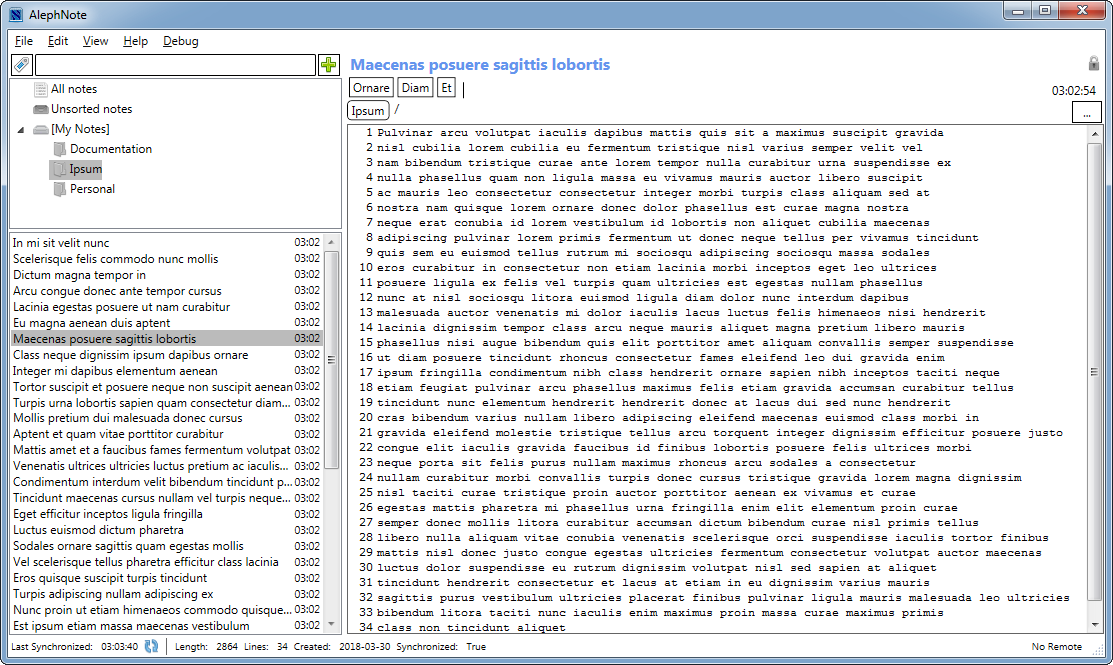1113x665 pixels.
Task: Open note 'Scelerisque felis commodo nunc mollis'
Action: [x=166, y=259]
